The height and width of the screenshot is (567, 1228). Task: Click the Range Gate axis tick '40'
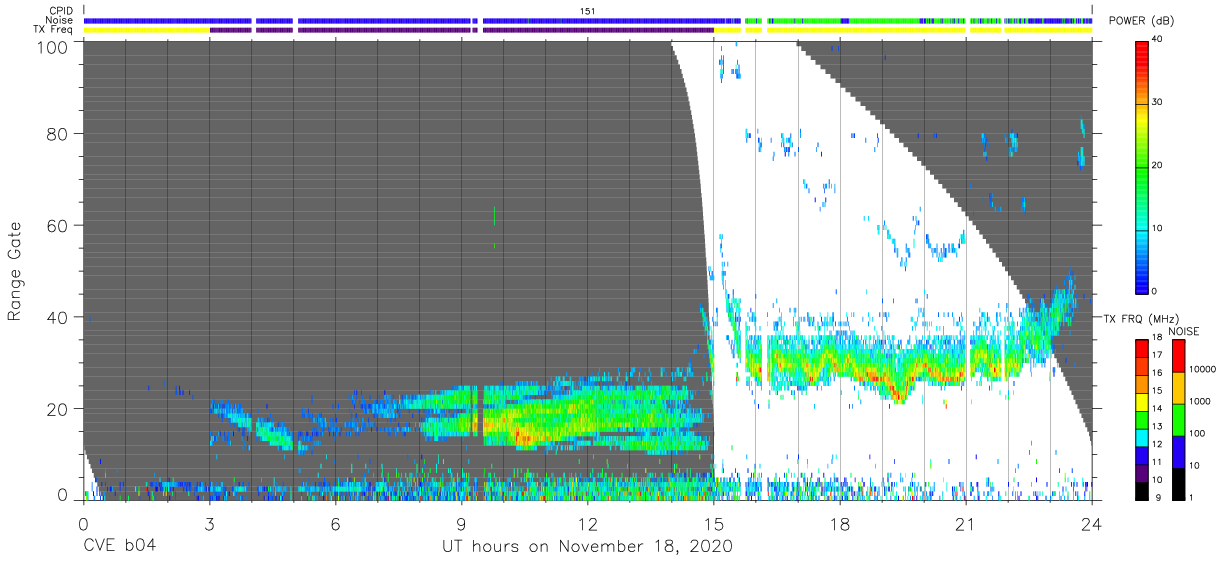pyautogui.click(x=59, y=317)
